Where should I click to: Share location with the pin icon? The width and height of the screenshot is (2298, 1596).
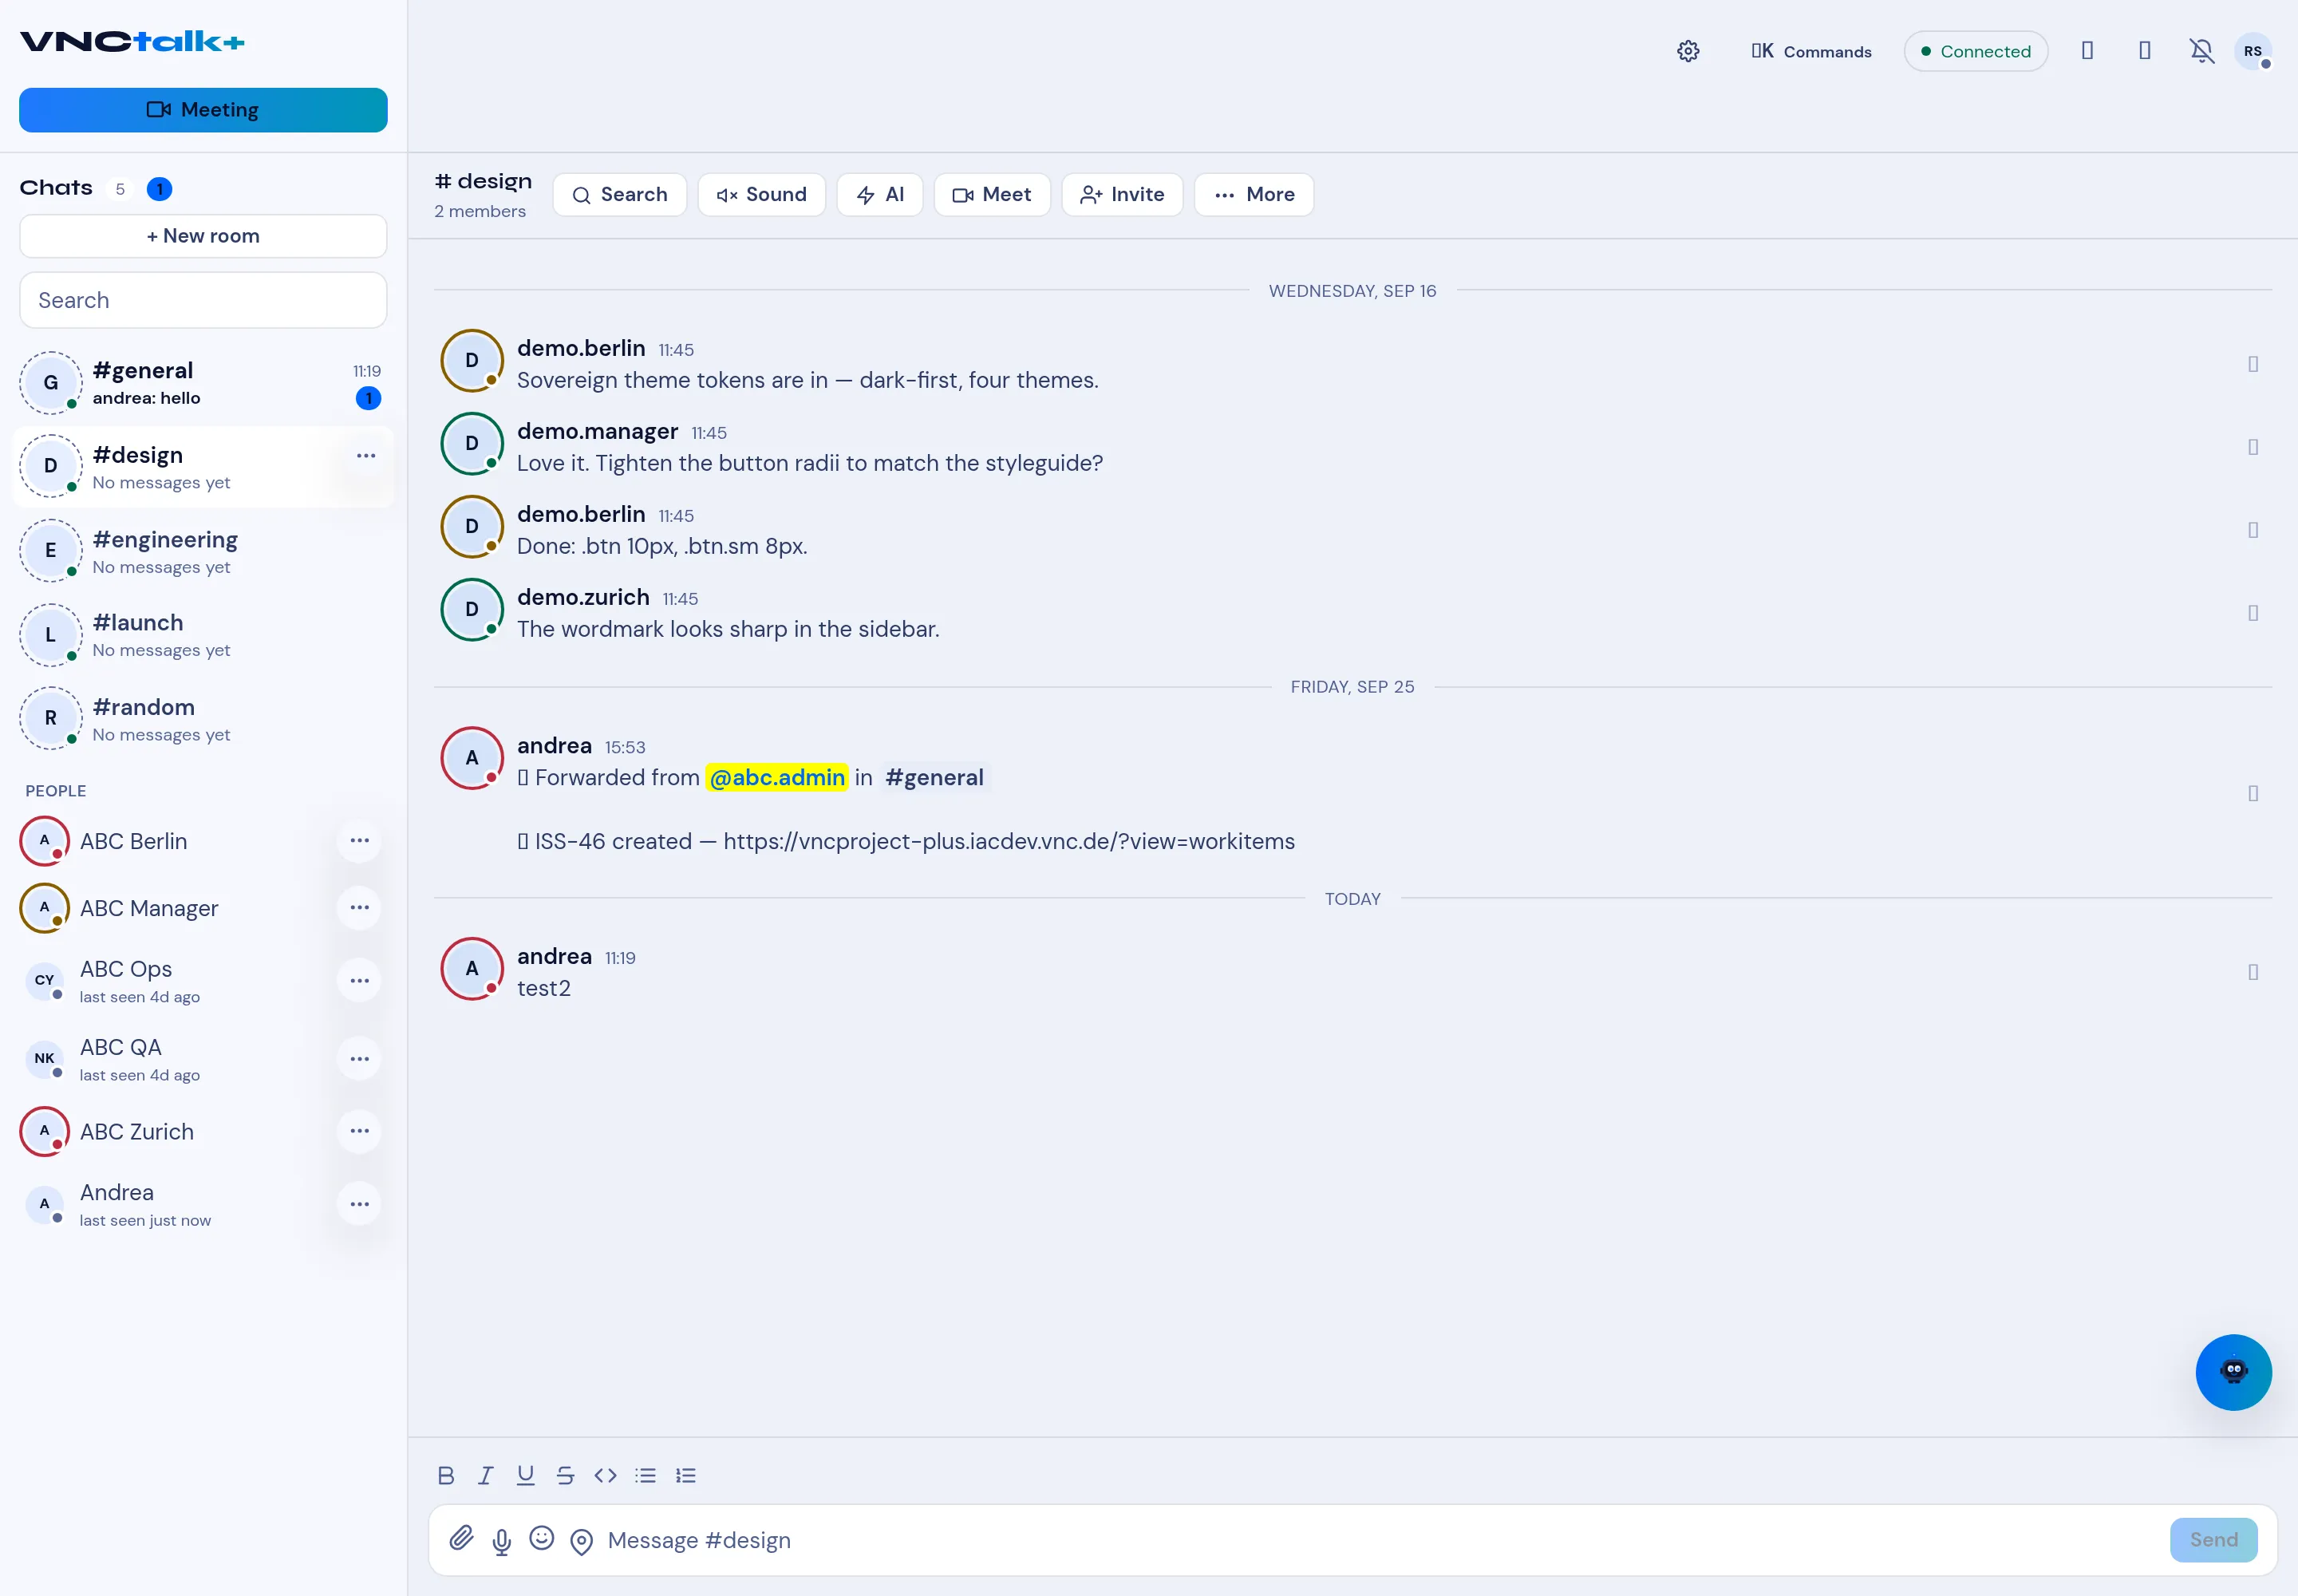[x=581, y=1541]
